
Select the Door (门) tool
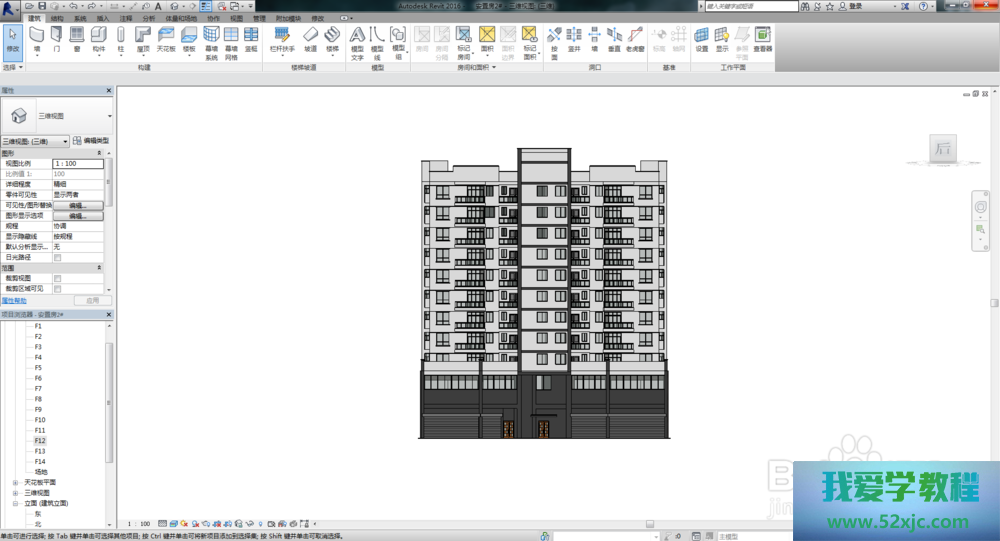[57, 38]
